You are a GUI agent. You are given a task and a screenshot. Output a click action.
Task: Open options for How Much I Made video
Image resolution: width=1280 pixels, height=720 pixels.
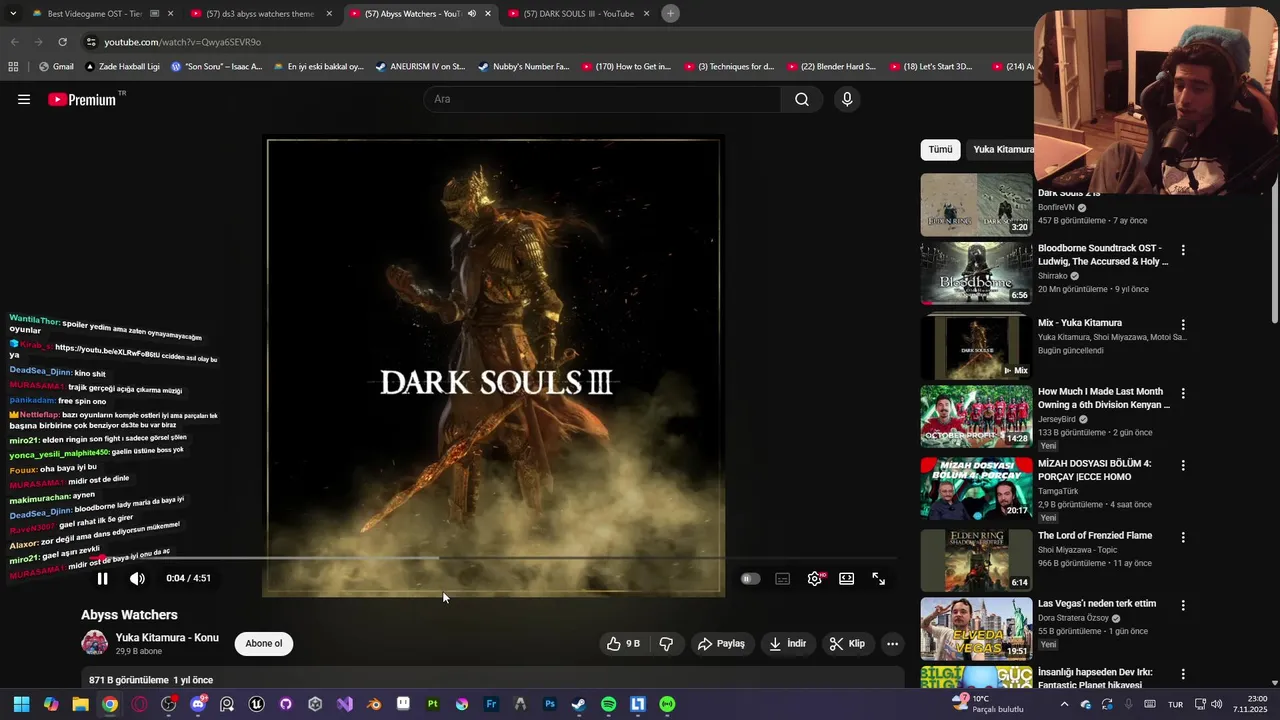(x=1183, y=393)
